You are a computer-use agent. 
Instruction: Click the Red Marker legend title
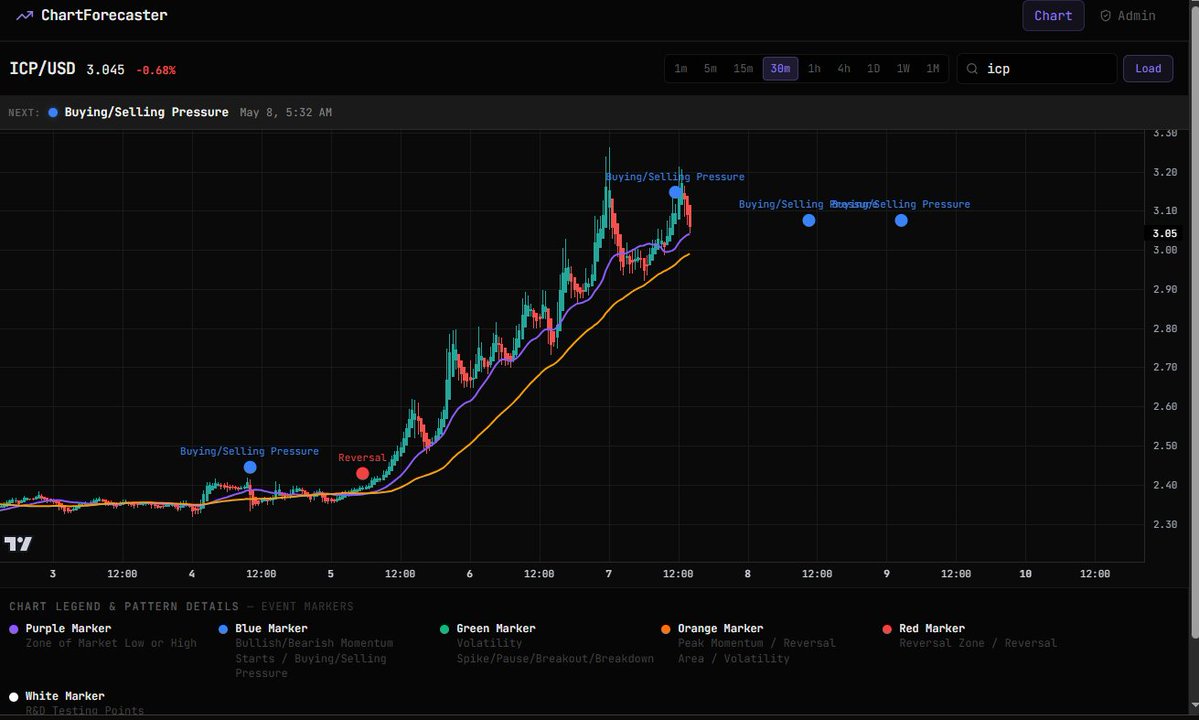931,628
